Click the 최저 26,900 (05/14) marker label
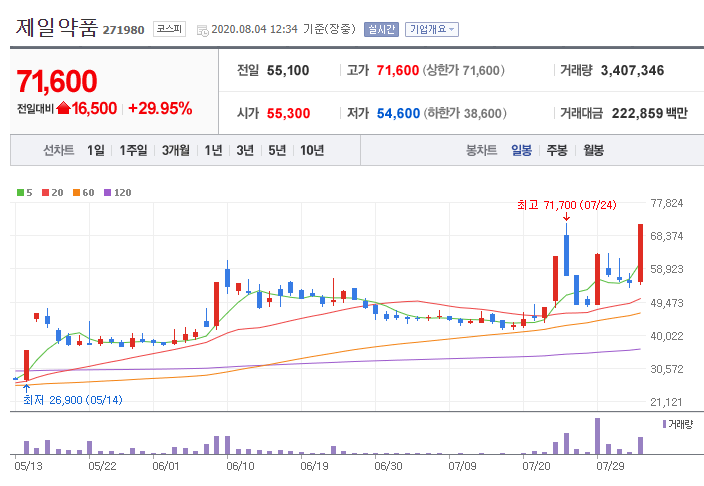This screenshot has width=704, height=486. click(x=72, y=400)
